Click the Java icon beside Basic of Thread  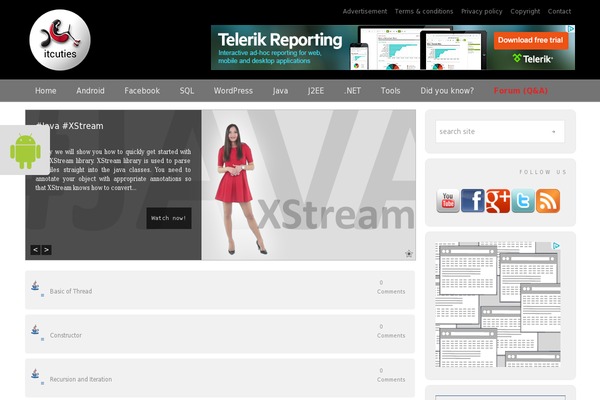(x=35, y=286)
